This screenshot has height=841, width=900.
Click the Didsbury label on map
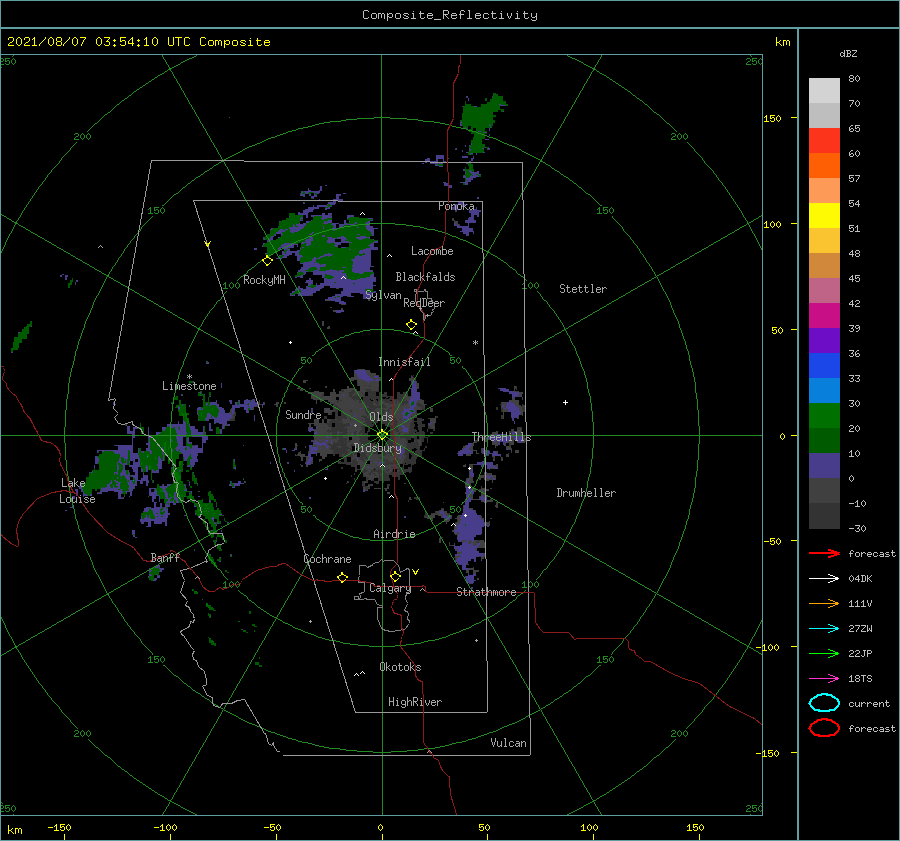(x=377, y=448)
